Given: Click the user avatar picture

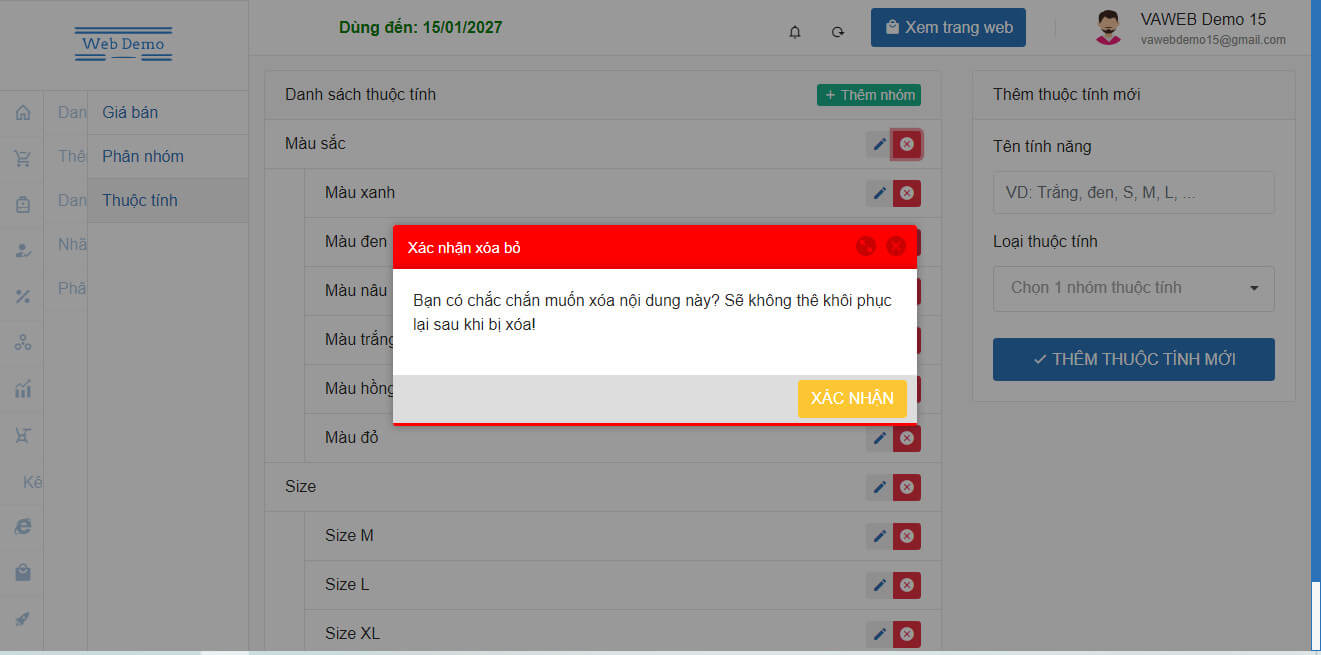Looking at the screenshot, I should (1108, 28).
